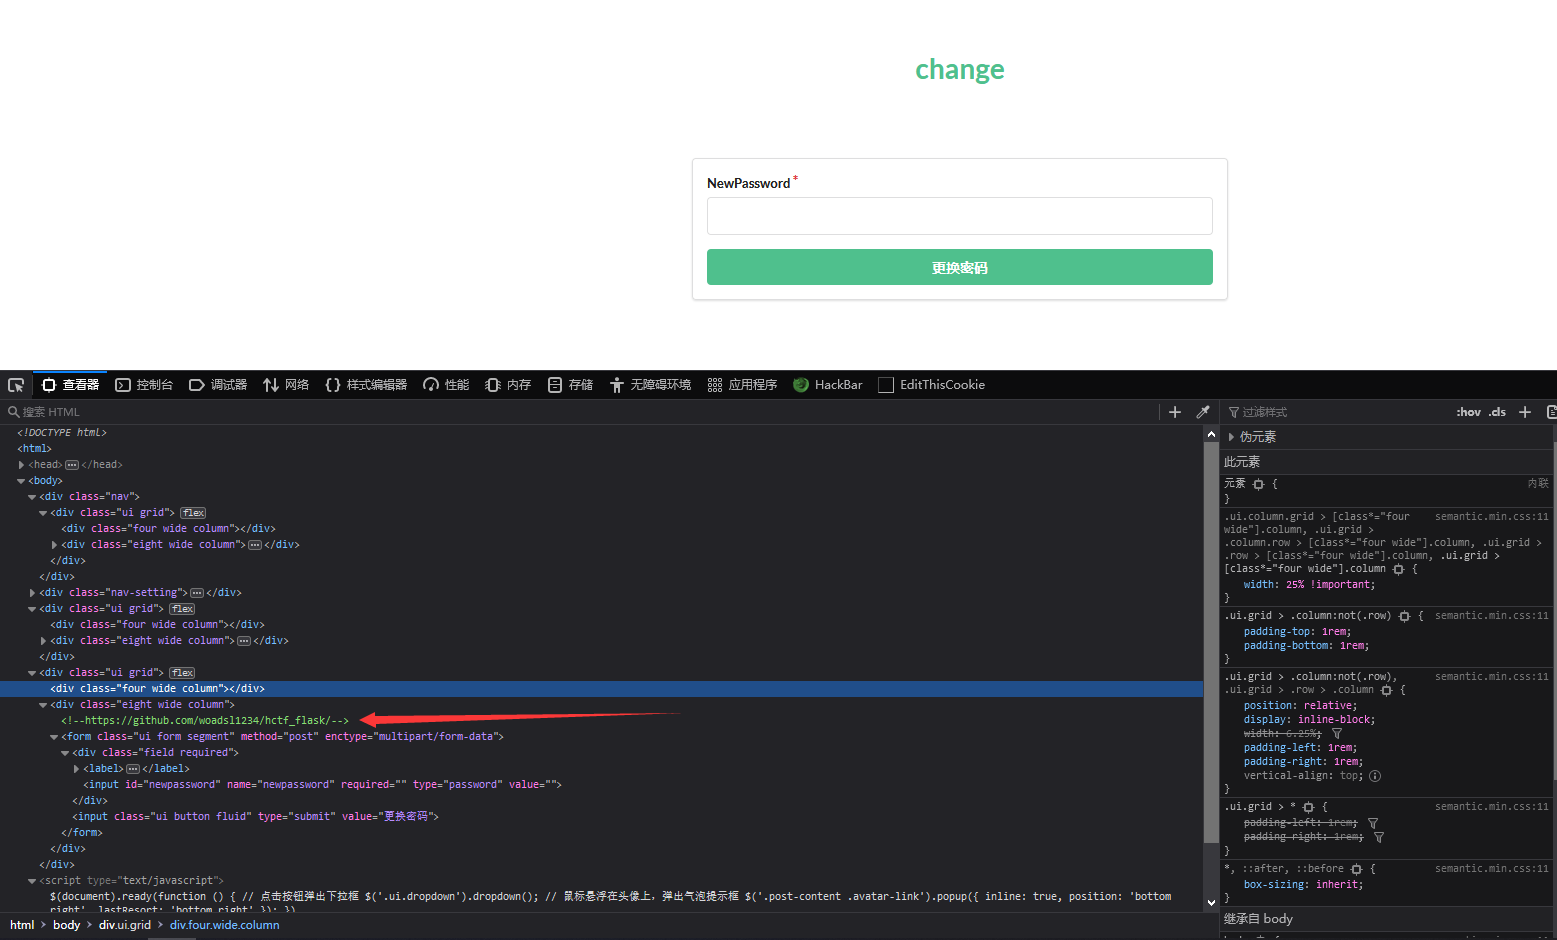The height and width of the screenshot is (940, 1557).
Task: Open the 内存 memory tab
Action: point(508,385)
